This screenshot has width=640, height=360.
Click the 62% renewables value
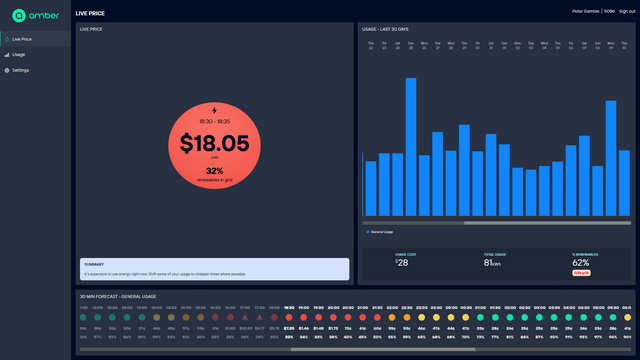(580, 263)
